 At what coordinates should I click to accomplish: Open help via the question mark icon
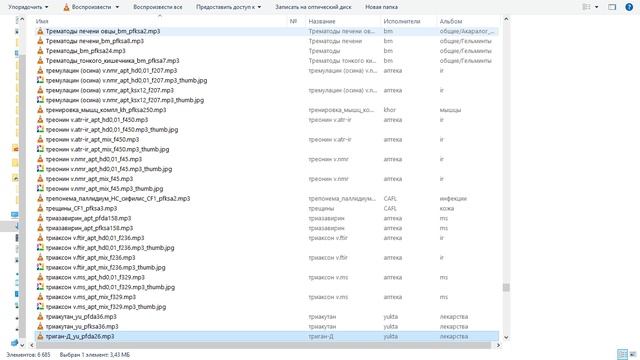[629, 7]
